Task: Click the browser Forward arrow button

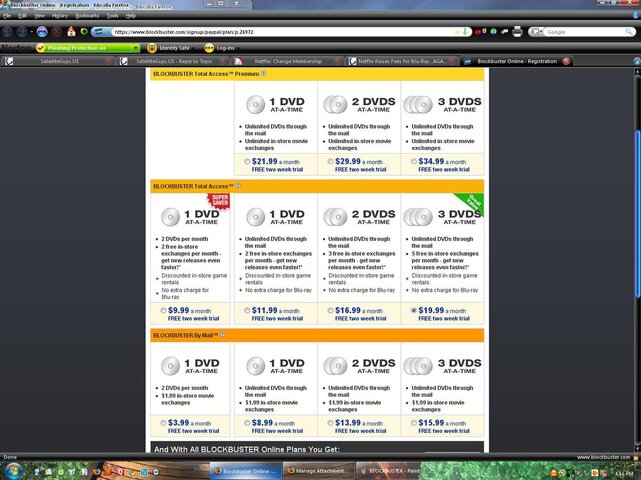Action: (x=22, y=32)
